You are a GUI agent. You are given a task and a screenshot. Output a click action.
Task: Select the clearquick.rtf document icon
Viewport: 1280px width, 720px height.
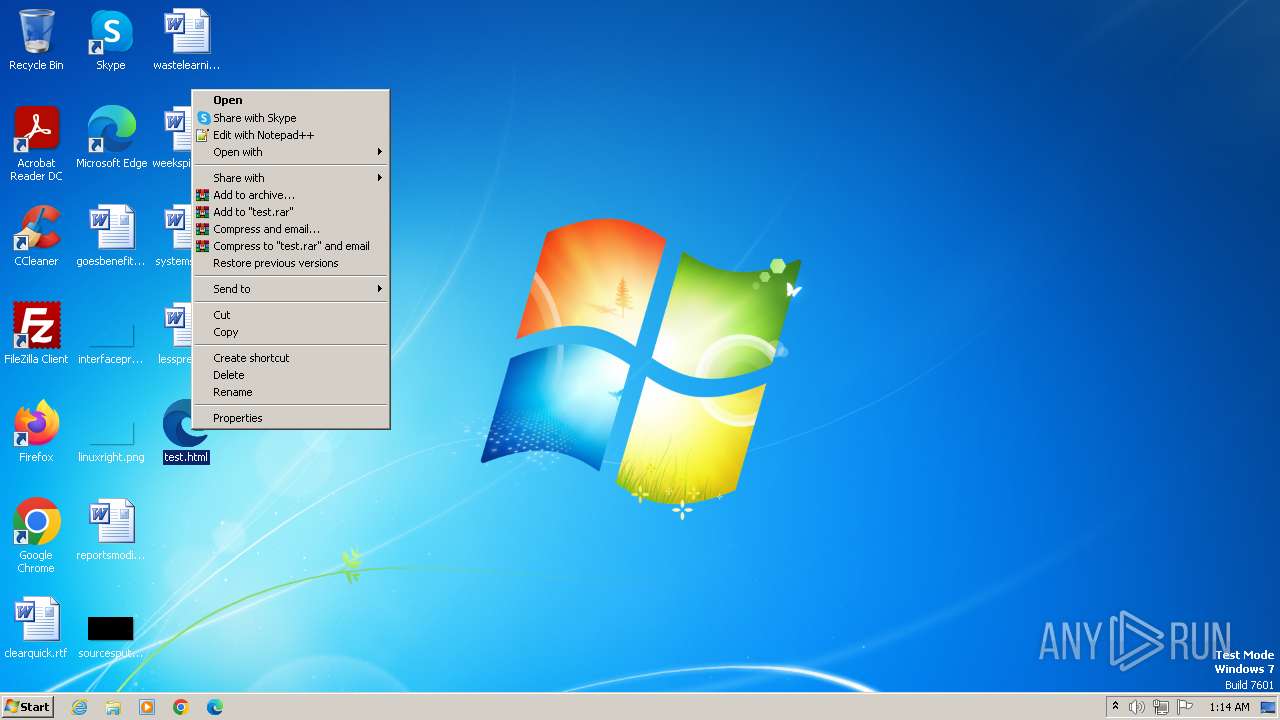coord(36,628)
